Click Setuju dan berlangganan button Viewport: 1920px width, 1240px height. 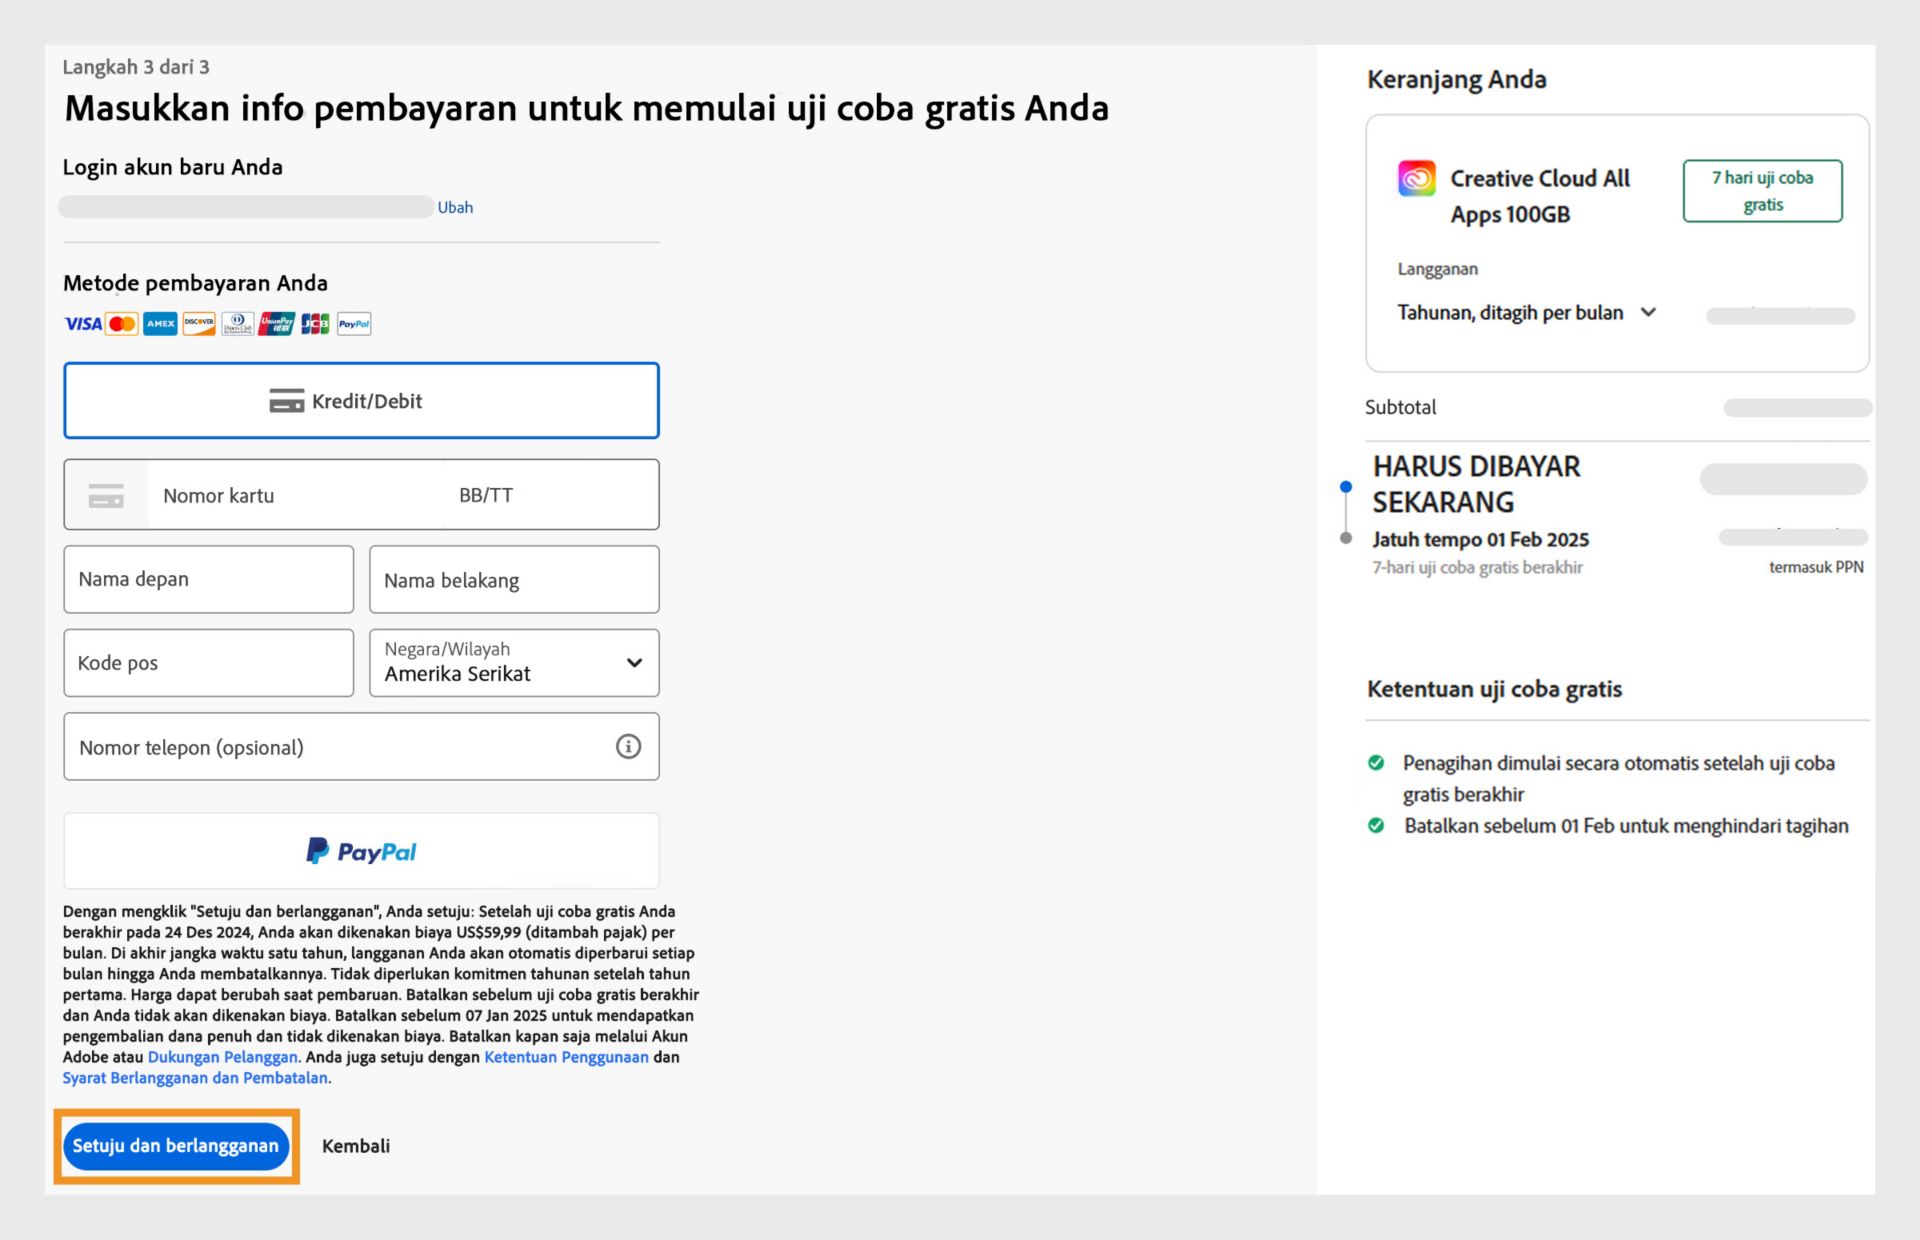(x=176, y=1146)
